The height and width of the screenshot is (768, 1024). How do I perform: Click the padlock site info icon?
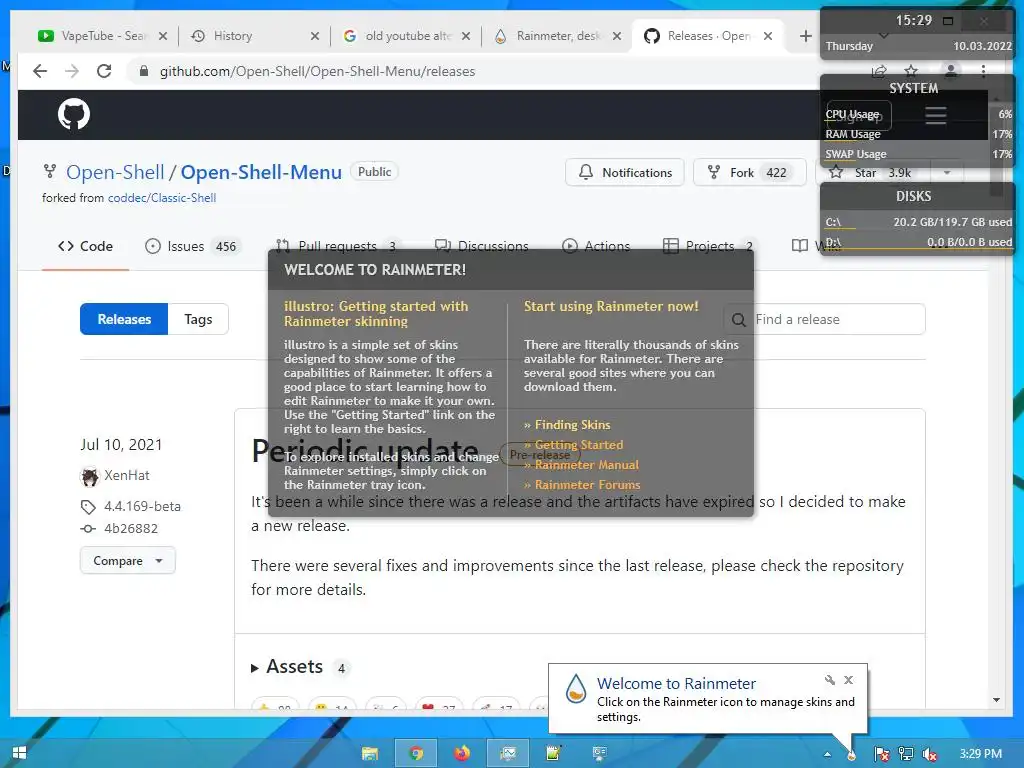[144, 71]
